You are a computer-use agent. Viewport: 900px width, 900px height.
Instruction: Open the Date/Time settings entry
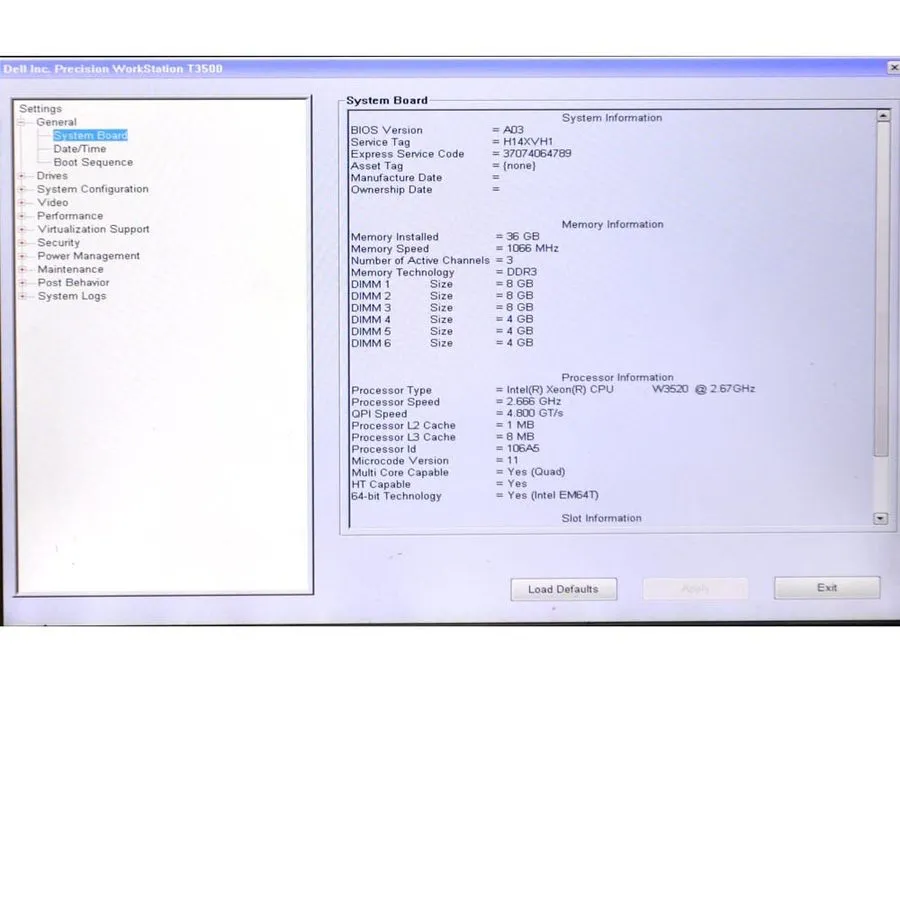[80, 149]
